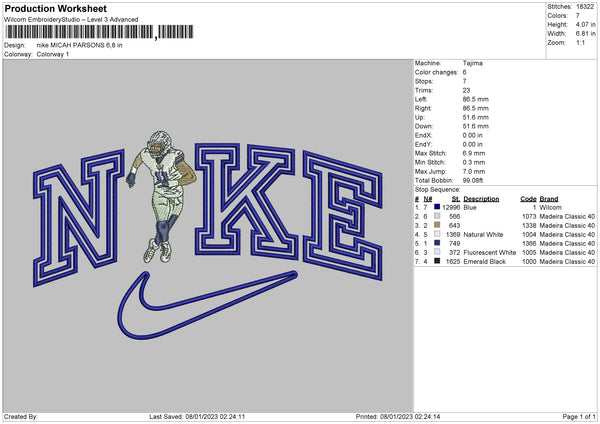The height and width of the screenshot is (424, 600).
Task: Click the Nike swoosh in the design preview
Action: (x=207, y=304)
